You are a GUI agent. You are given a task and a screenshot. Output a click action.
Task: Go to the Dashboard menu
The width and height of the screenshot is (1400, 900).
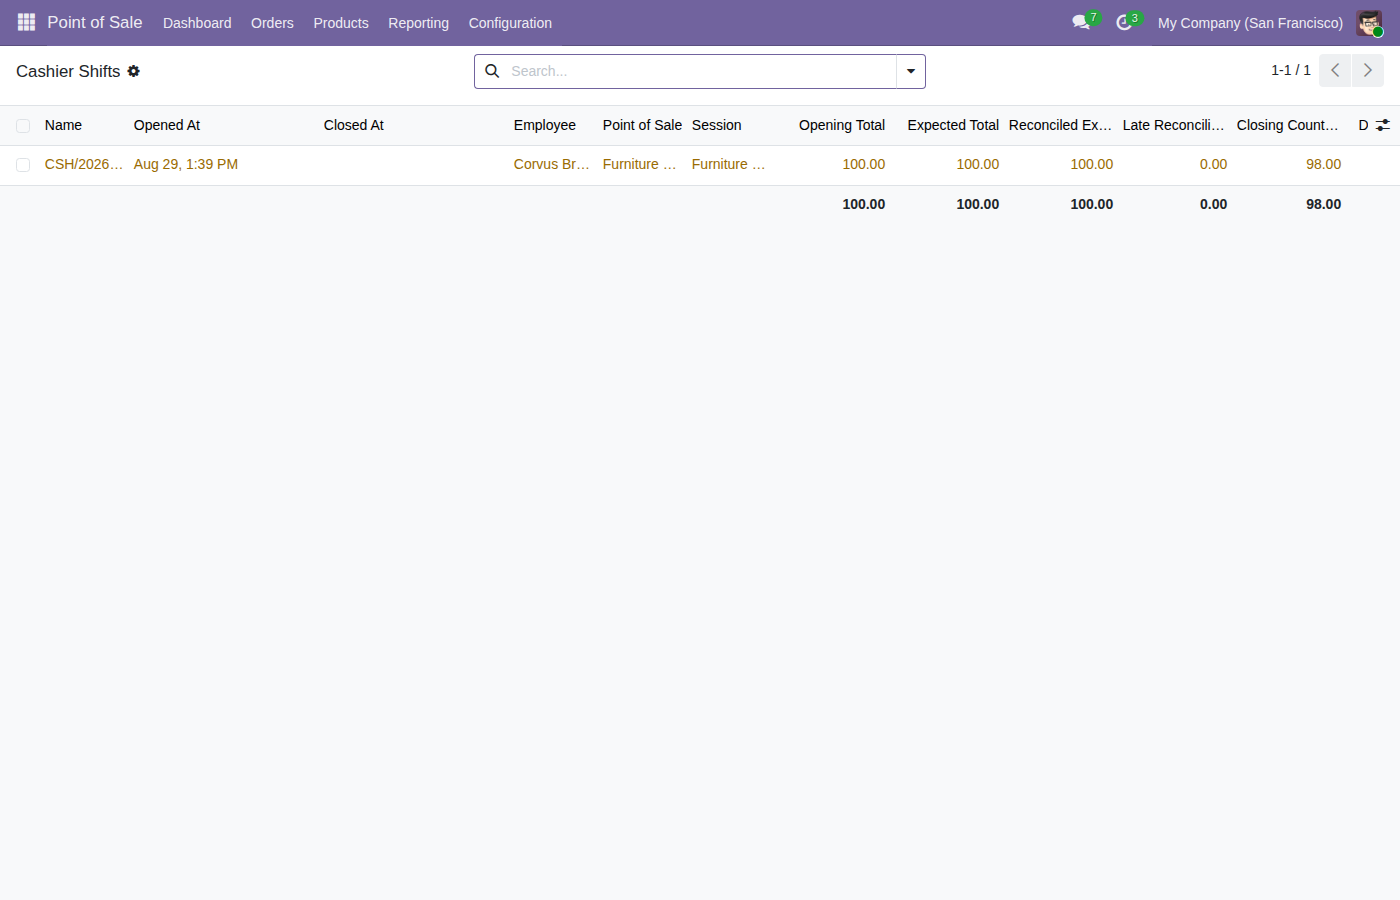click(197, 22)
